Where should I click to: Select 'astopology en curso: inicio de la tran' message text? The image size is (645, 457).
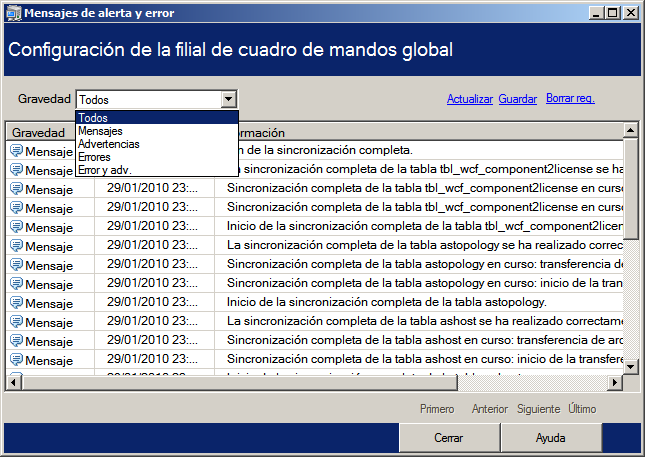tap(425, 283)
